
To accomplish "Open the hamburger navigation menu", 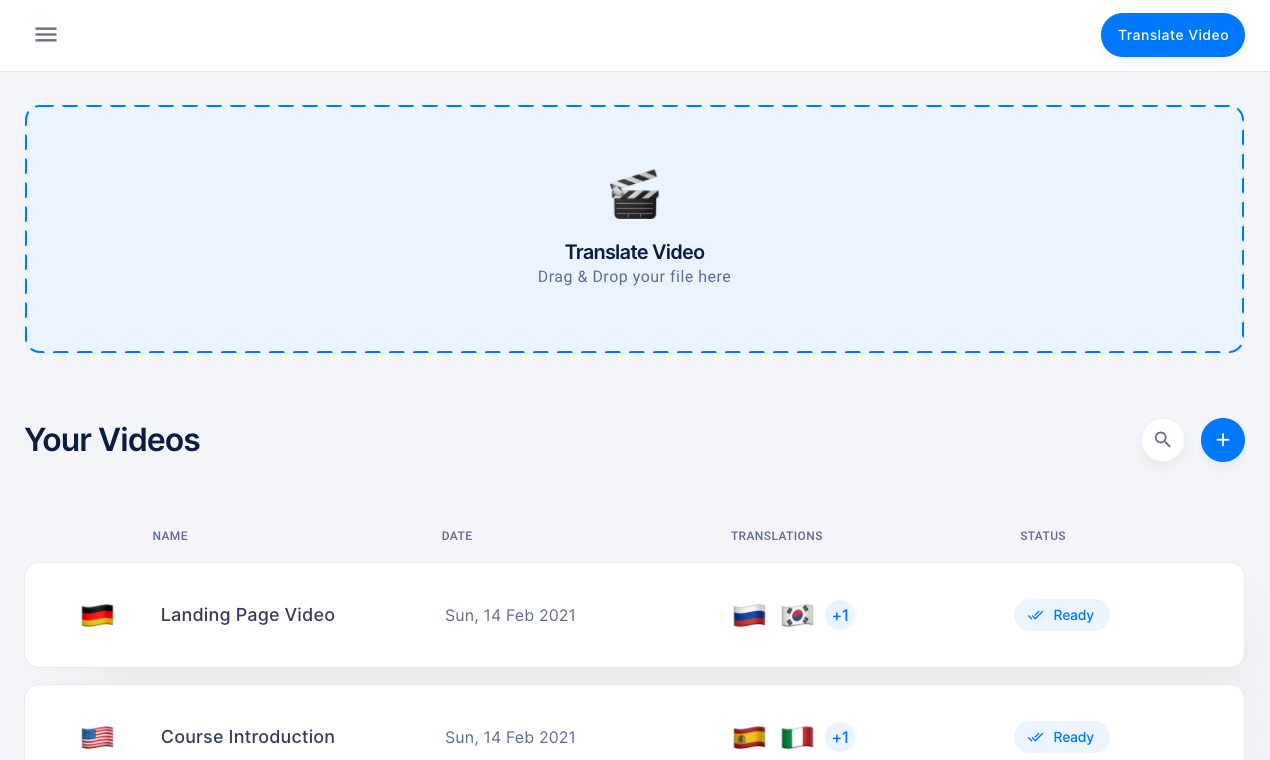I will pos(46,34).
